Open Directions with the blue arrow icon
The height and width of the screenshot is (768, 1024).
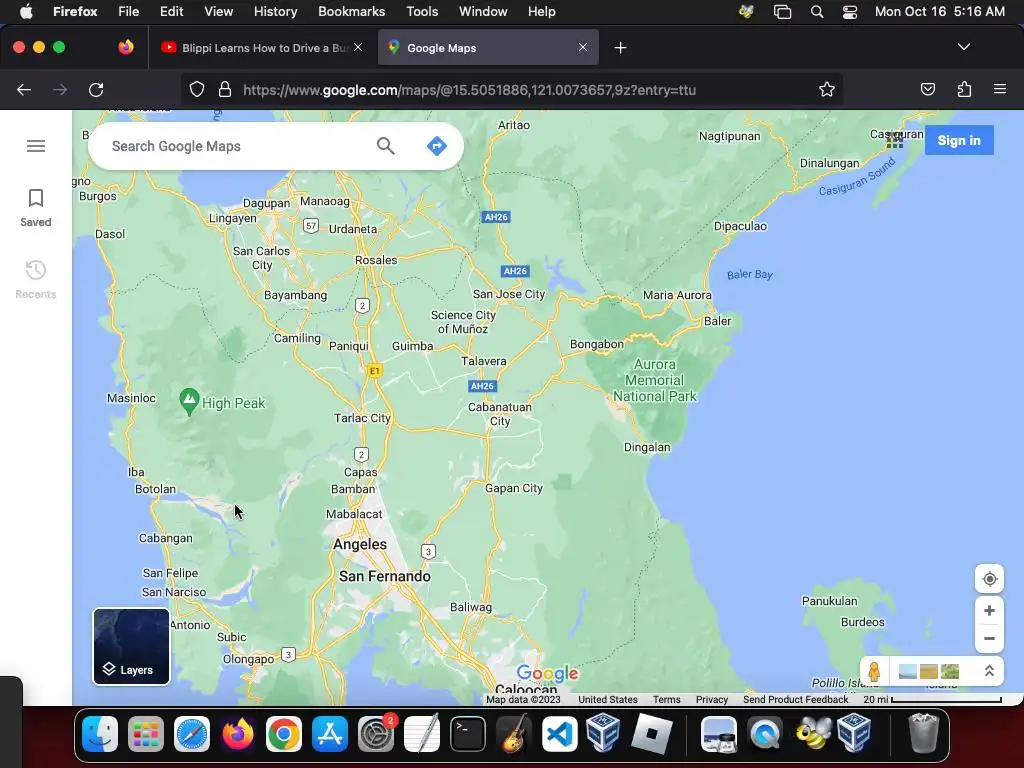(x=436, y=146)
